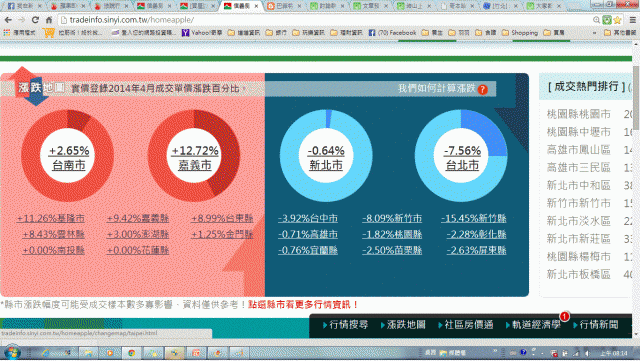The width and height of the screenshot is (640, 361).
Task: Click the browser forward arrow
Action: point(22,20)
